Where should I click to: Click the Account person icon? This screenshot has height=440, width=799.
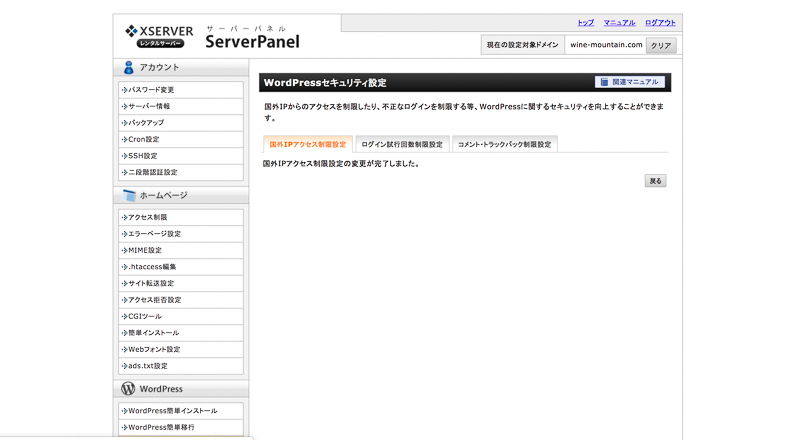128,67
